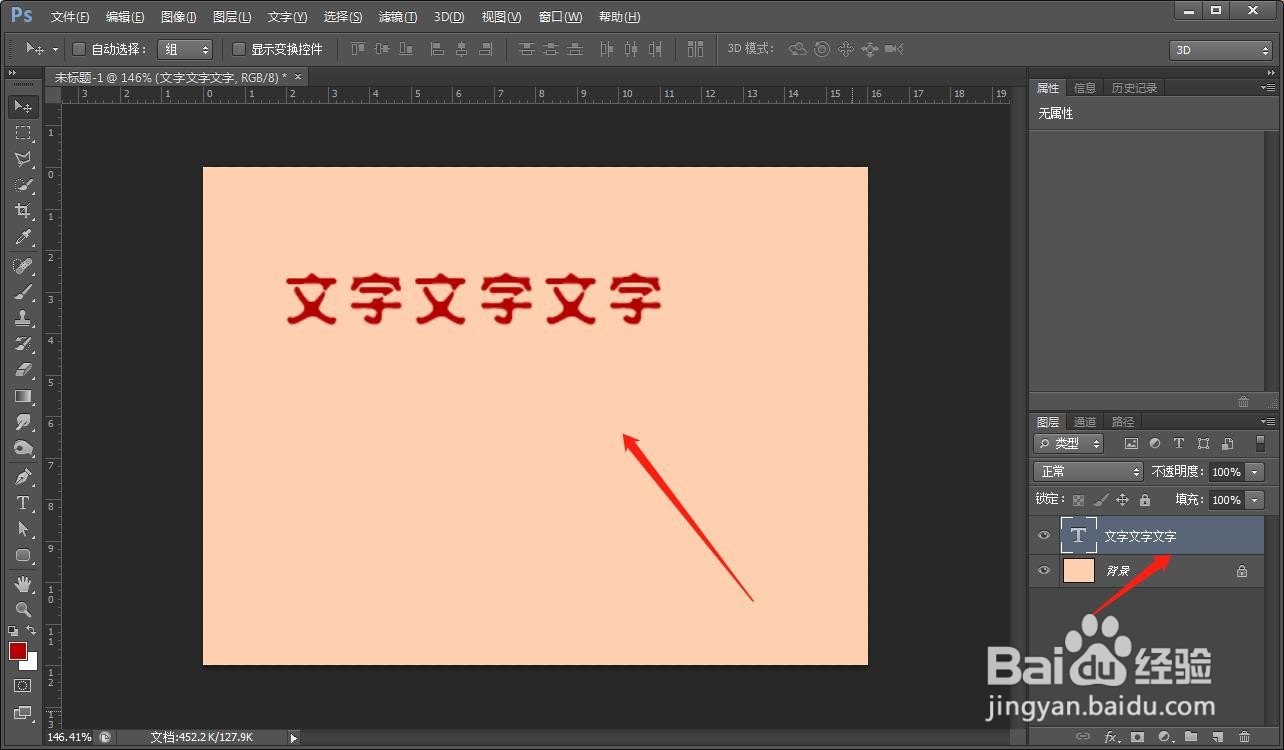Image resolution: width=1284 pixels, height=750 pixels.
Task: Switch to the 通道 tab
Action: click(x=1085, y=422)
